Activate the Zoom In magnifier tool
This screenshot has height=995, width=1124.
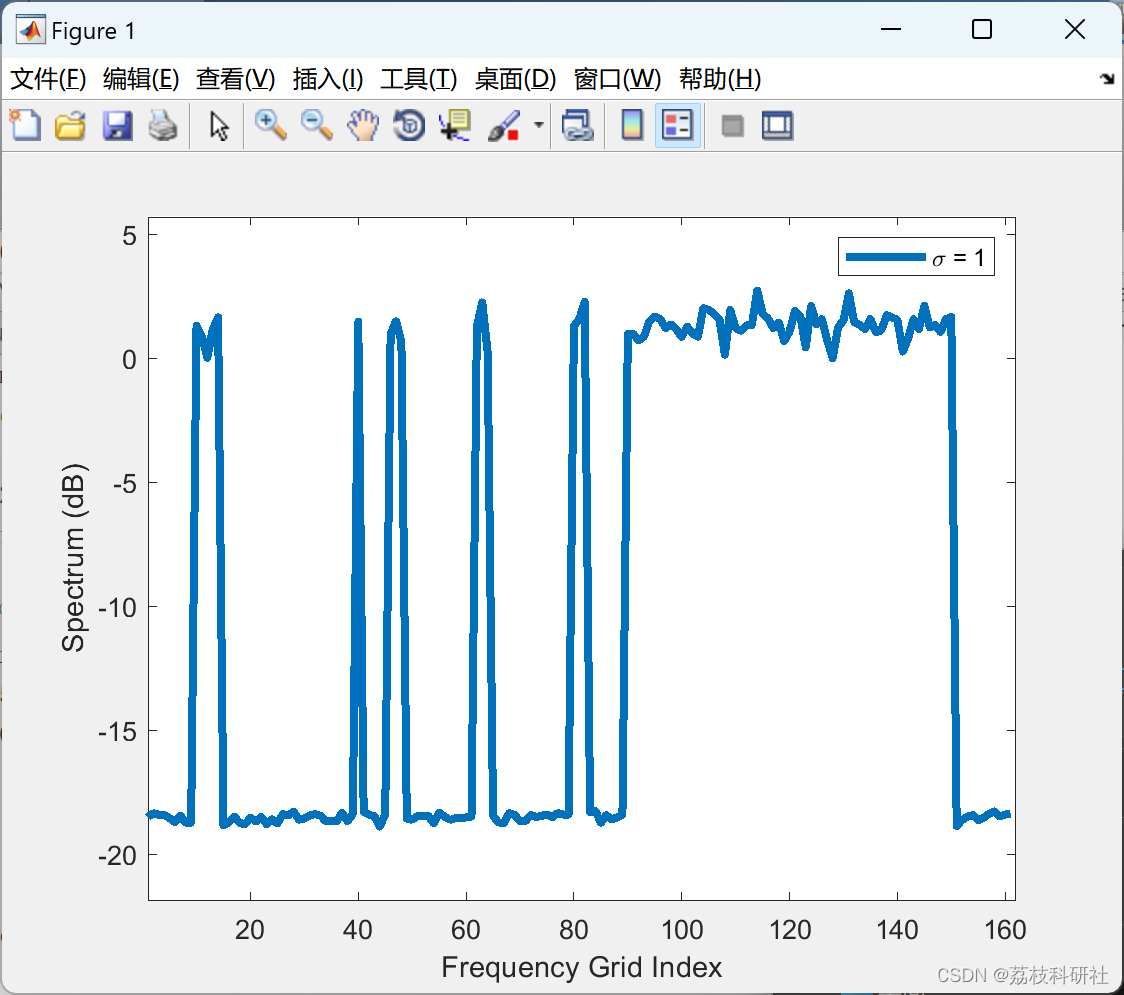click(270, 125)
